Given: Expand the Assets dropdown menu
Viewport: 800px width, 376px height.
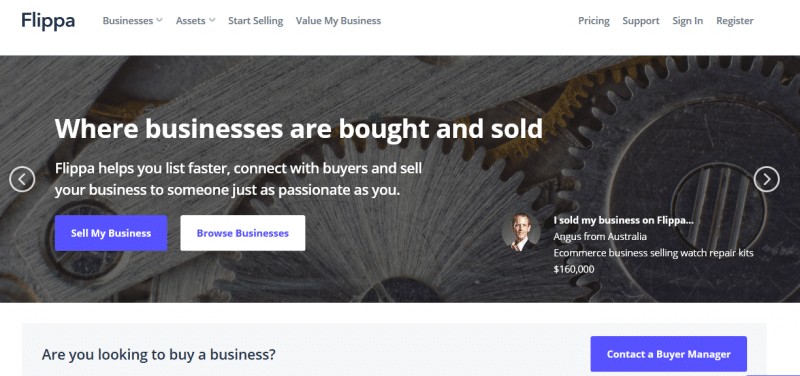Looking at the screenshot, I should pos(195,21).
